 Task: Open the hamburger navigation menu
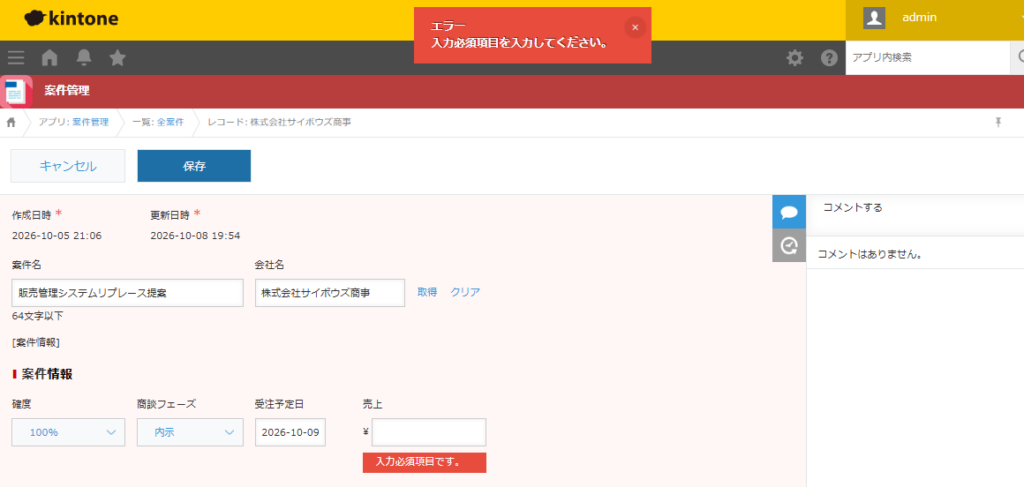click(16, 58)
